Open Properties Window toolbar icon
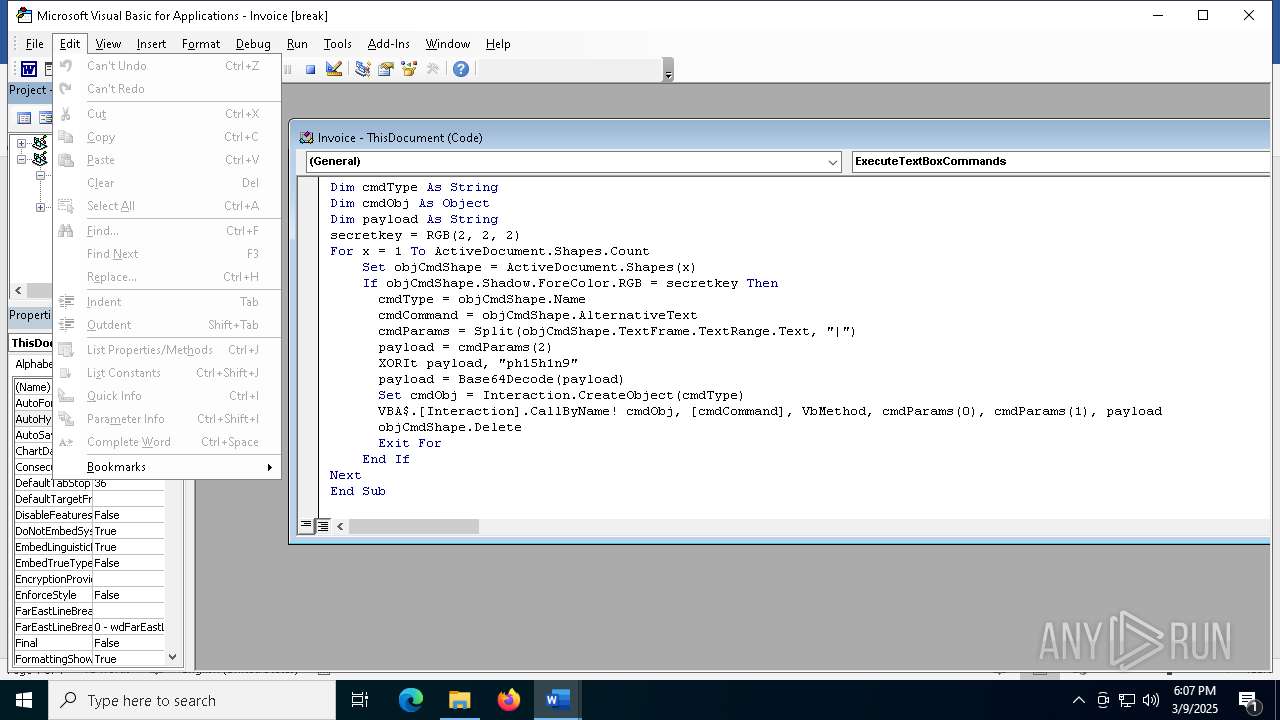 coord(386,69)
